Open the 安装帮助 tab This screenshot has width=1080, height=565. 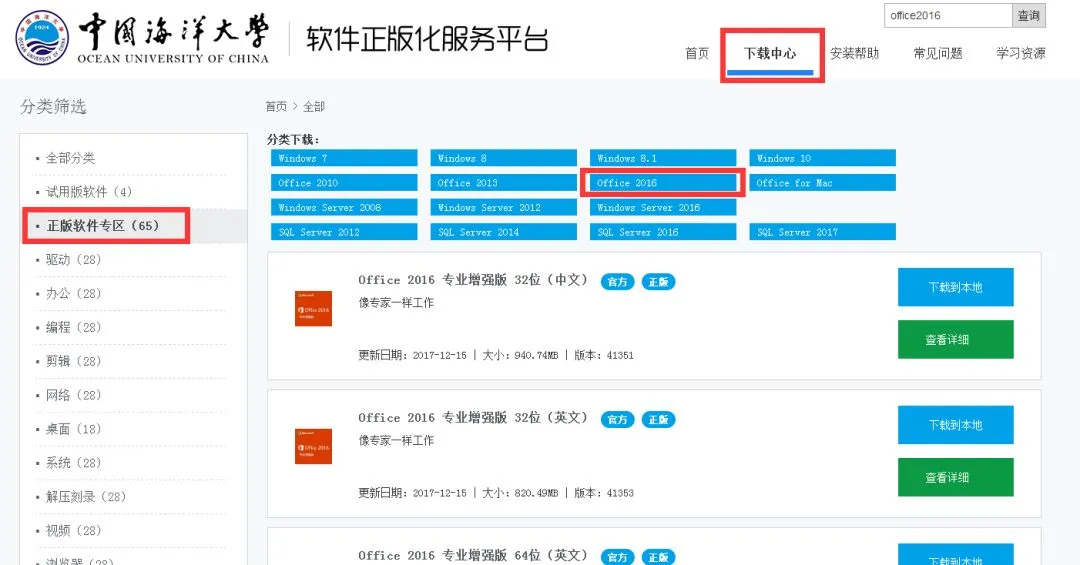tap(854, 53)
